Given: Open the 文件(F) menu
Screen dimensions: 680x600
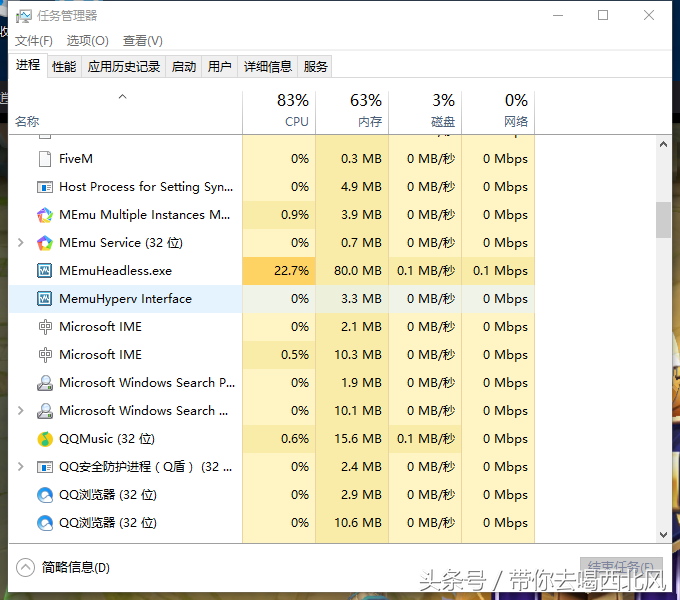Looking at the screenshot, I should pyautogui.click(x=34, y=41).
